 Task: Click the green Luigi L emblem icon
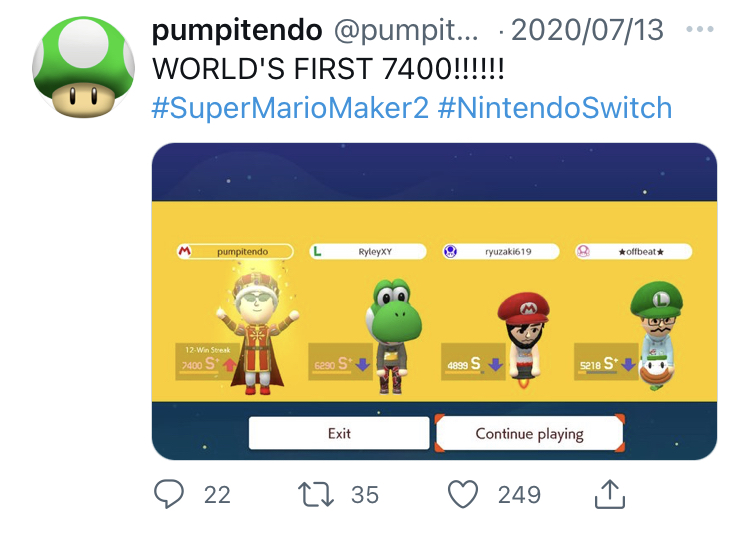point(318,252)
